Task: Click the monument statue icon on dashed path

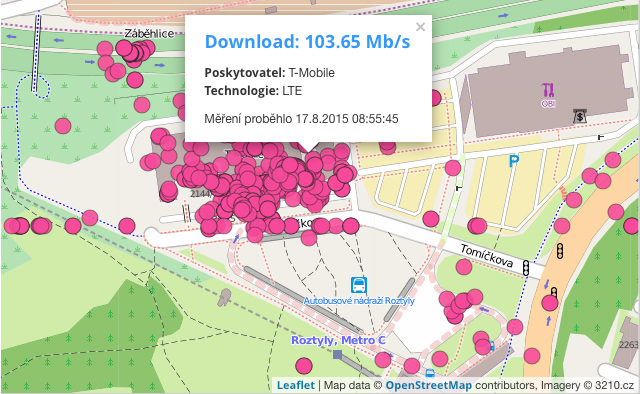Action: [x=224, y=297]
